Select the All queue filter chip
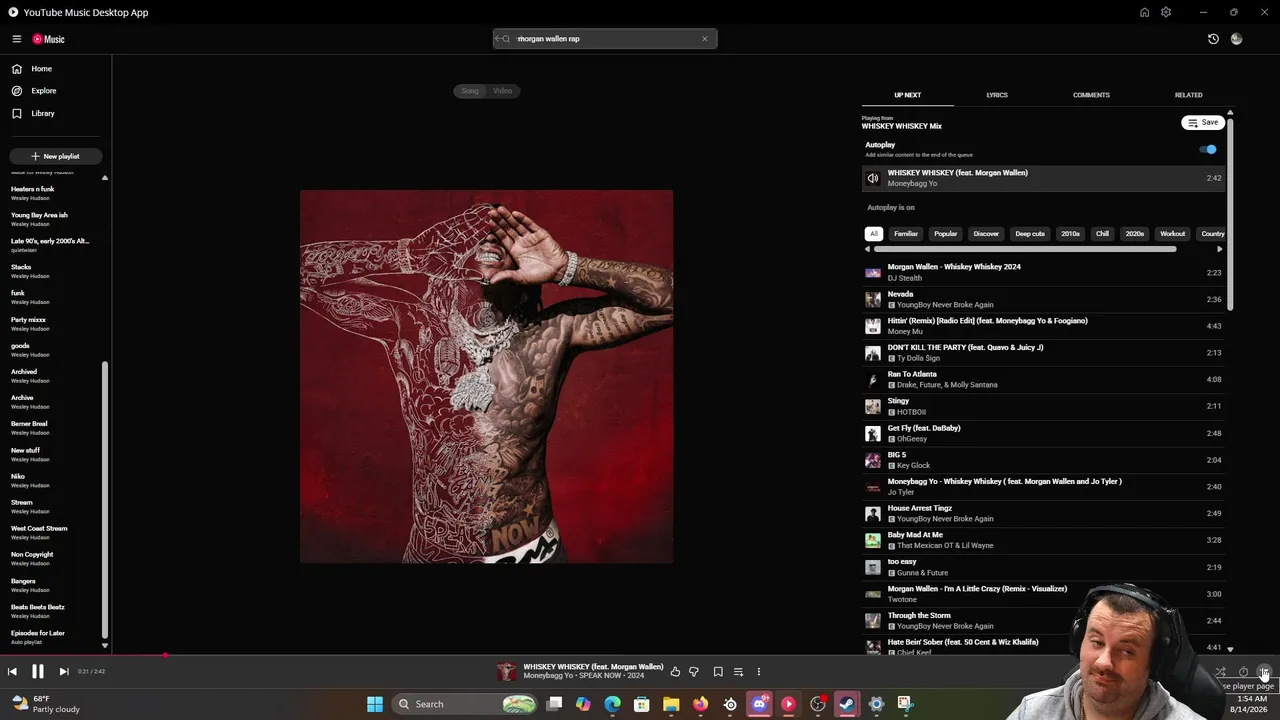The image size is (1280, 720). pyautogui.click(x=873, y=234)
